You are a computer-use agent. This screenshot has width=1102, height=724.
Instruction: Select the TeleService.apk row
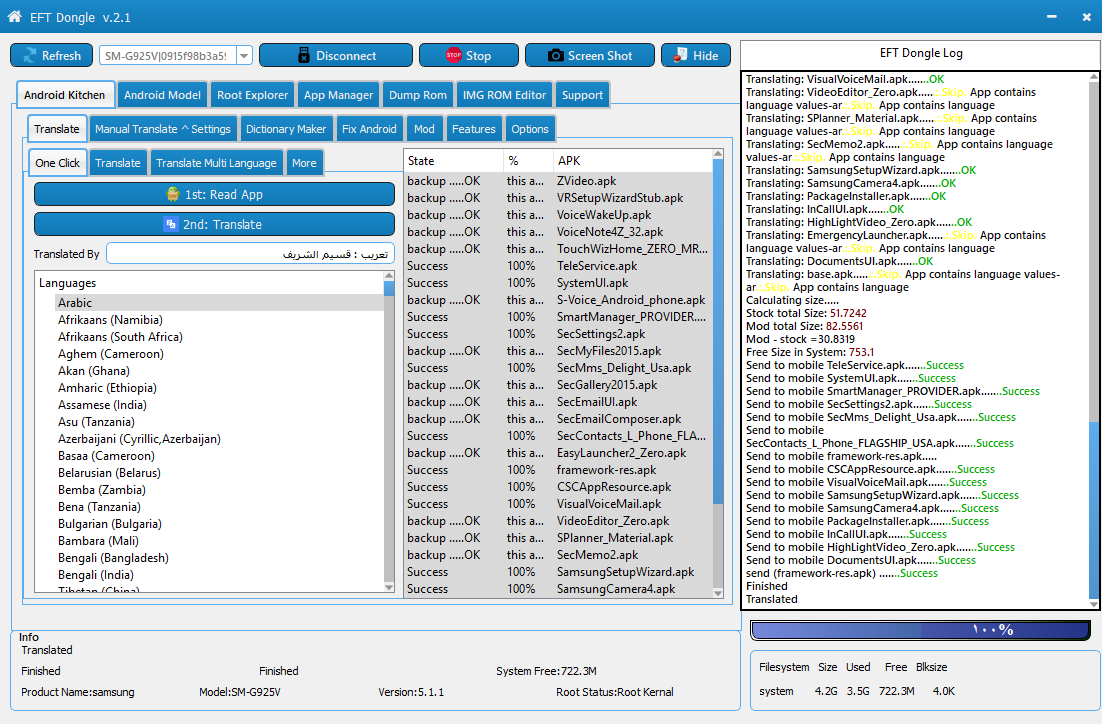coord(558,266)
